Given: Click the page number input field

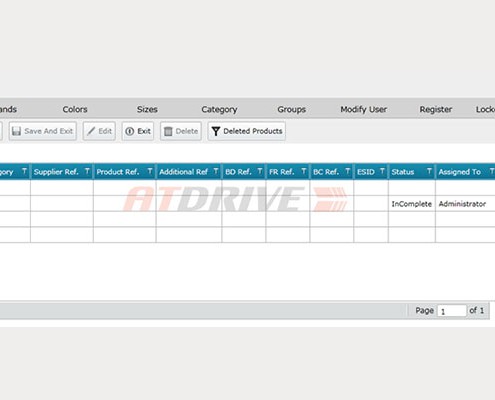Looking at the screenshot, I should 452,311.
